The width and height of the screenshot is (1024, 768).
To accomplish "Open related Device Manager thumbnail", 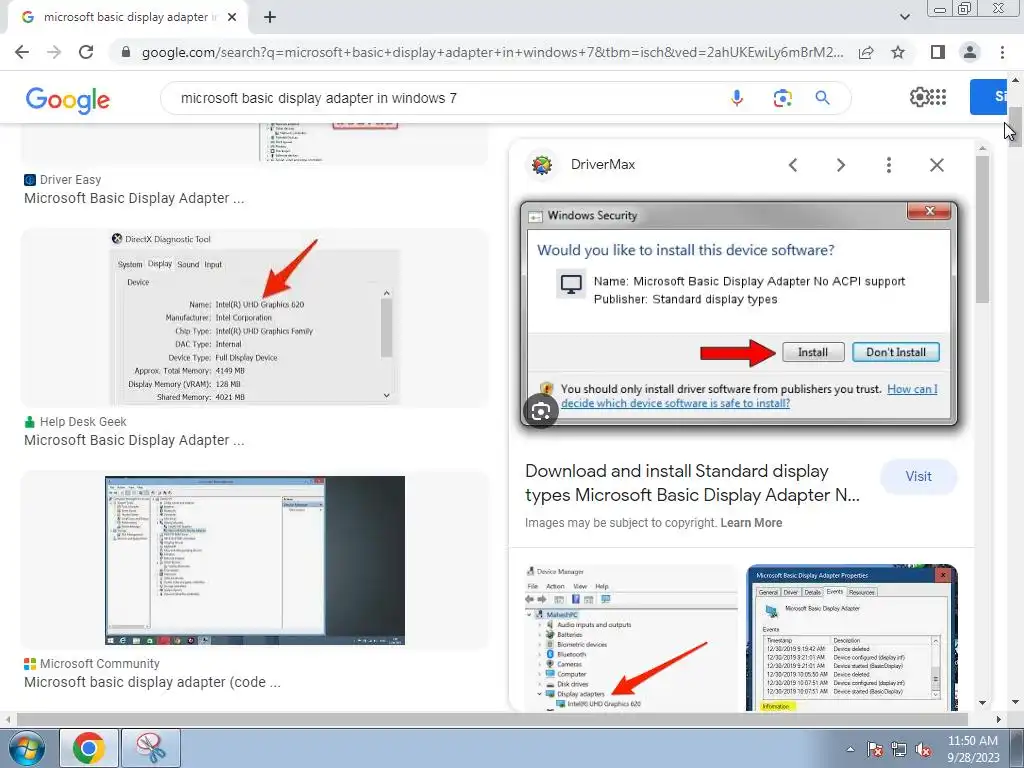I will (x=630, y=637).
